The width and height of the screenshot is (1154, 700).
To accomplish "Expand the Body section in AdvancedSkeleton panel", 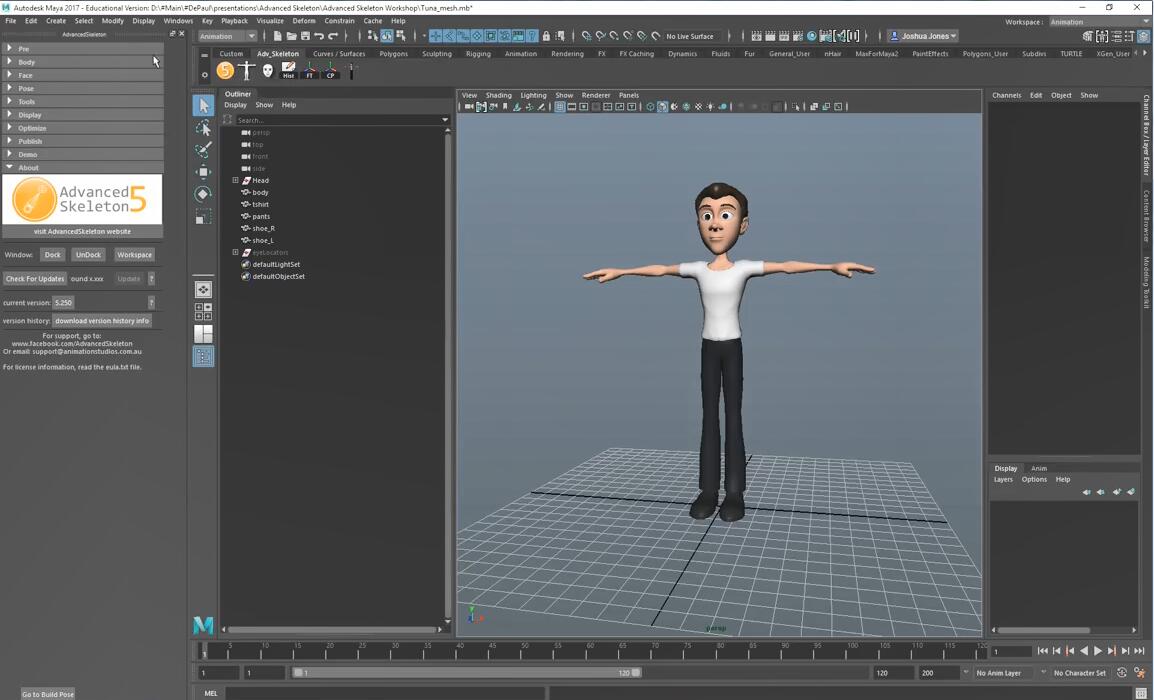I will coord(26,62).
